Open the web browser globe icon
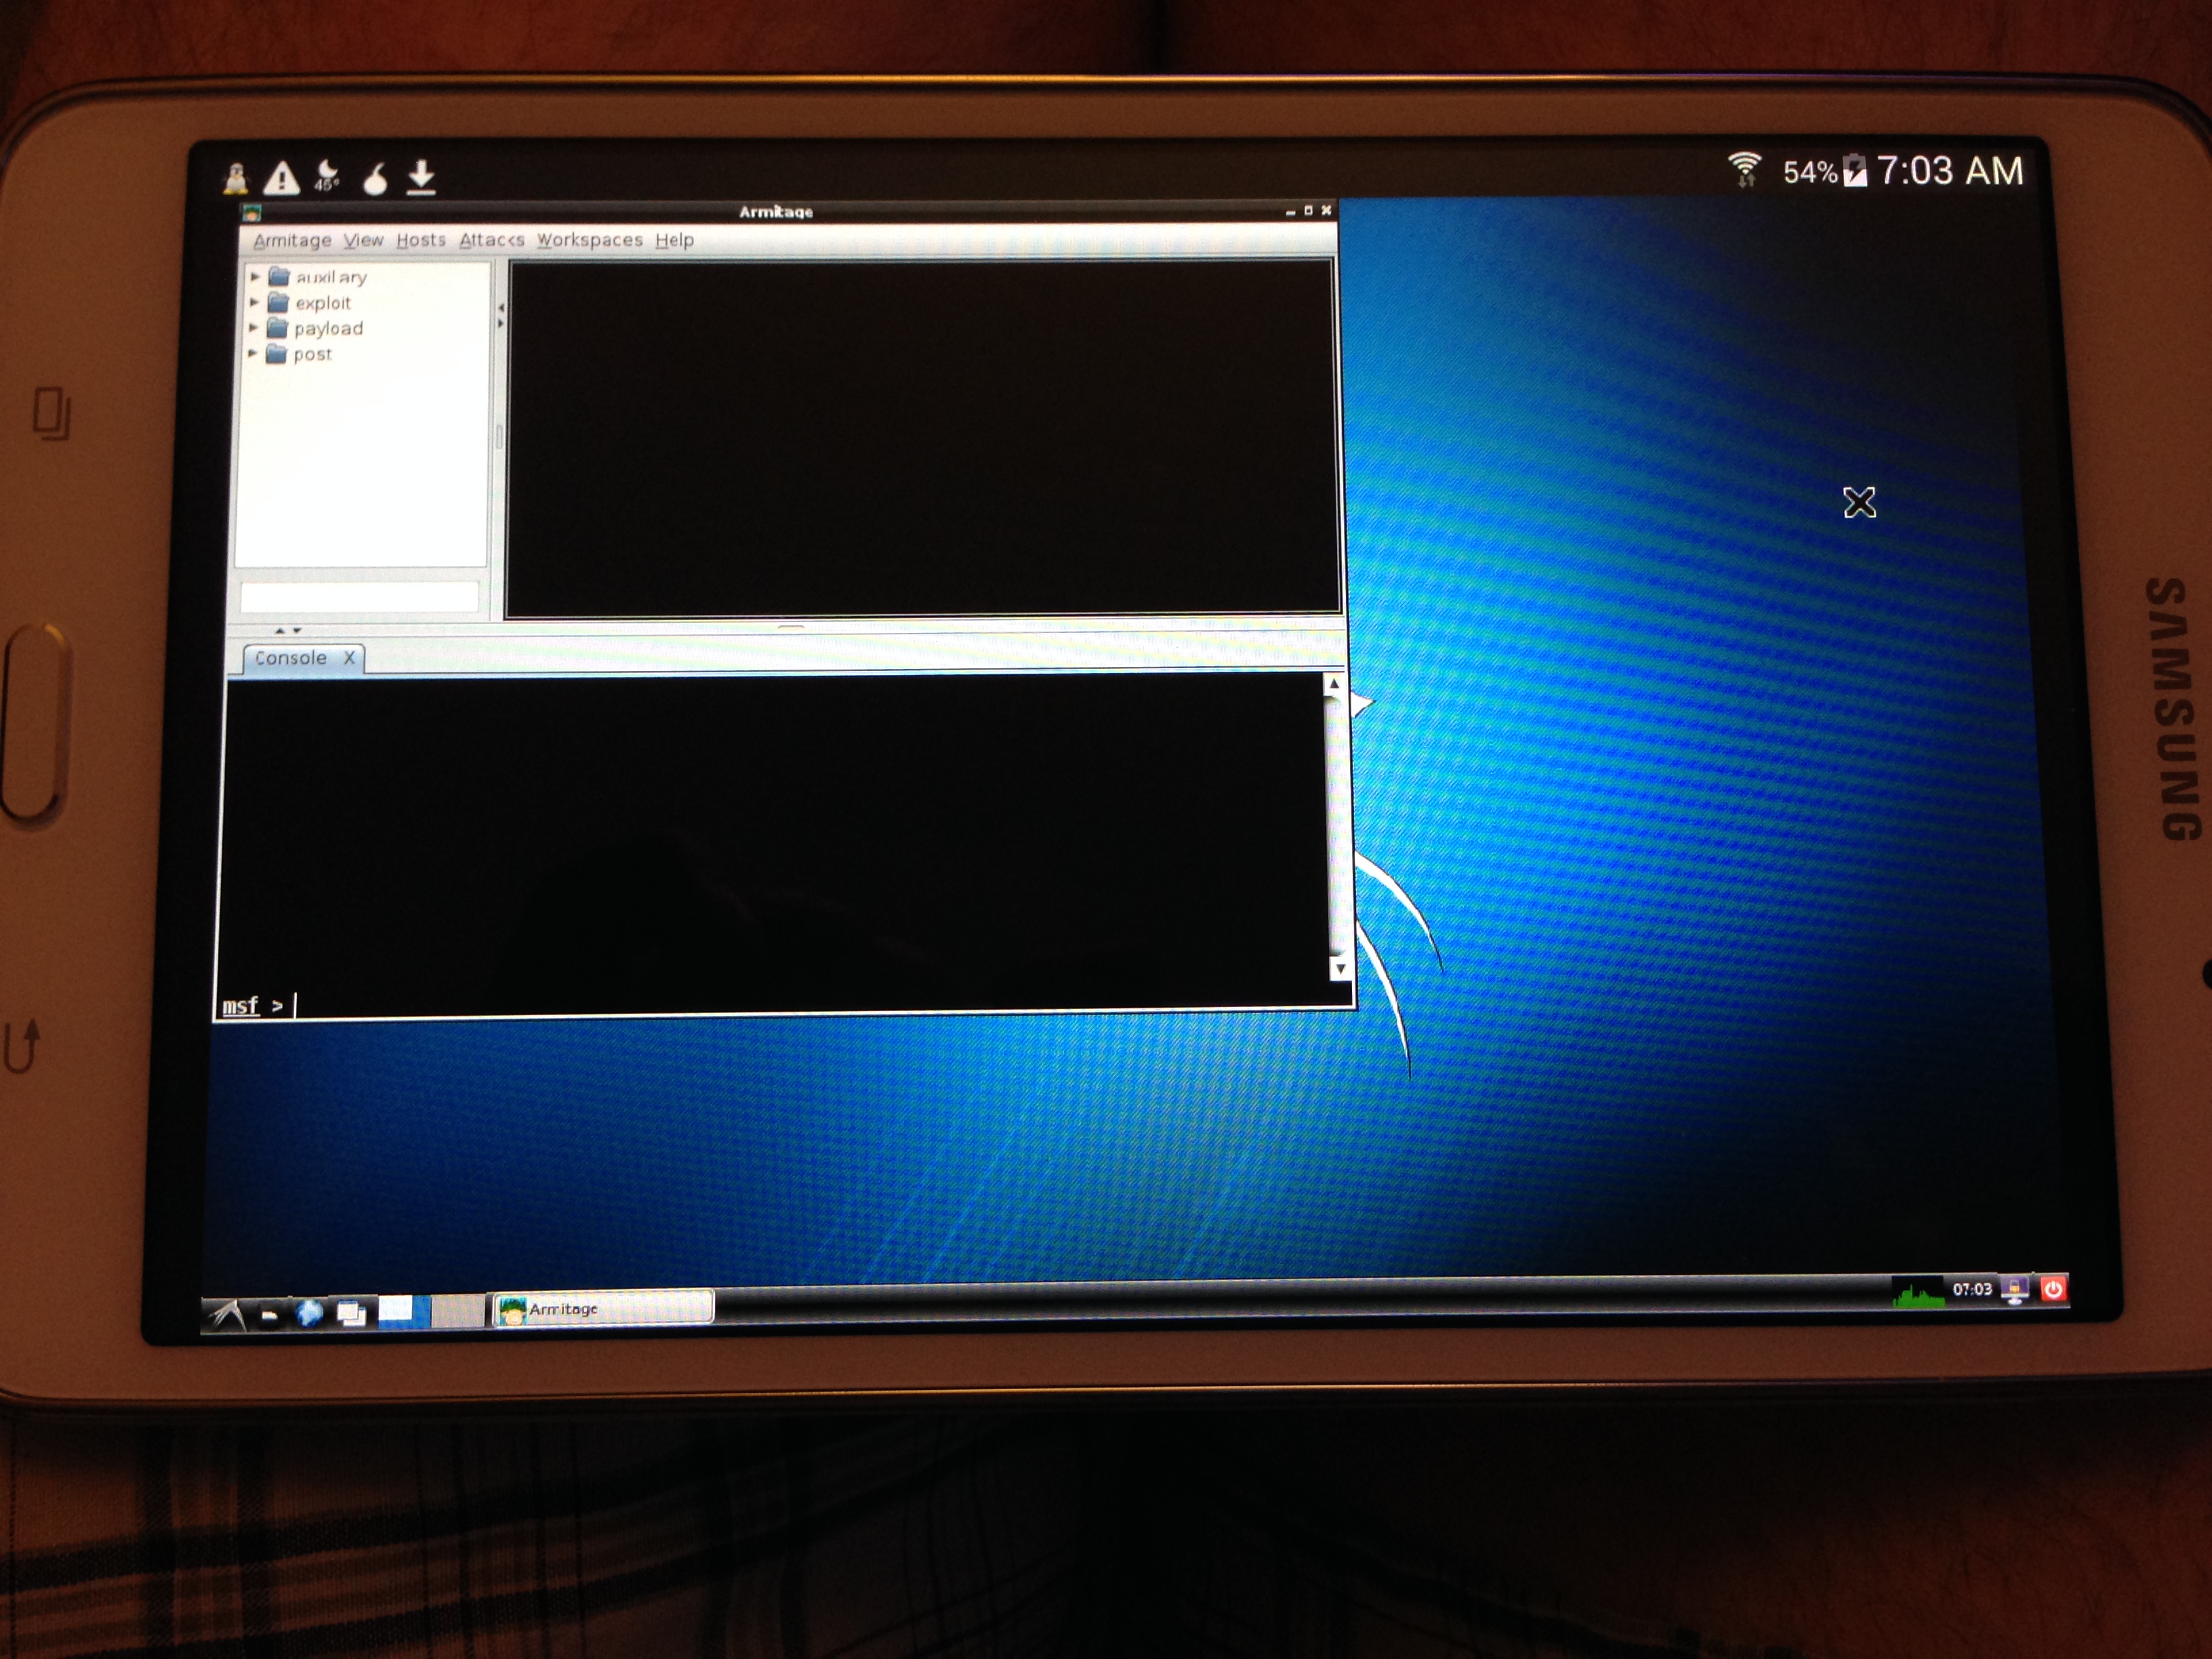Image resolution: width=2212 pixels, height=1659 pixels. 310,1314
